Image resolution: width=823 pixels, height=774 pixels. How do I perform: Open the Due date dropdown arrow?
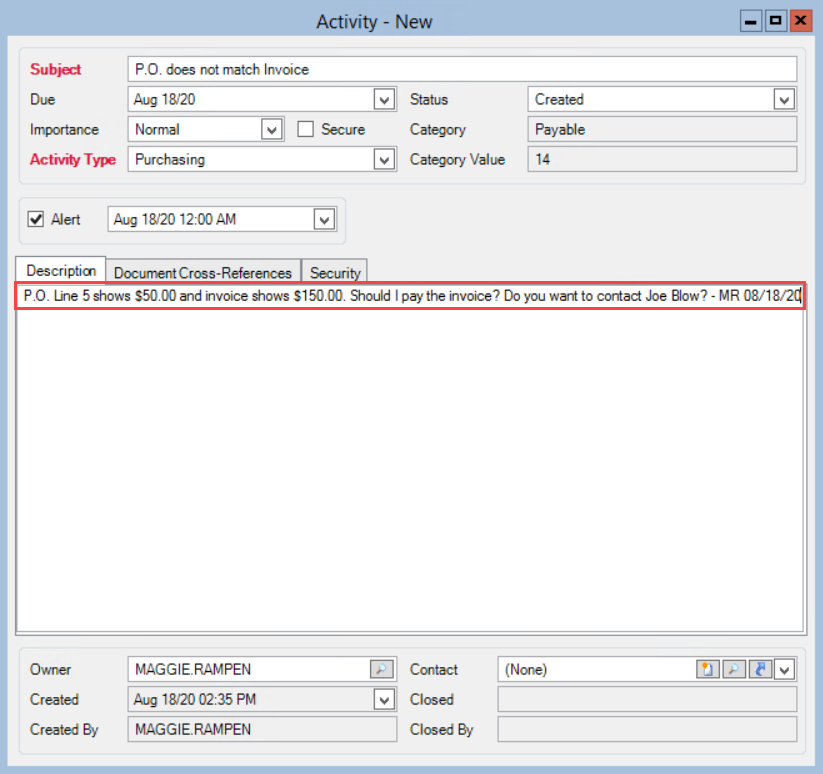[384, 100]
